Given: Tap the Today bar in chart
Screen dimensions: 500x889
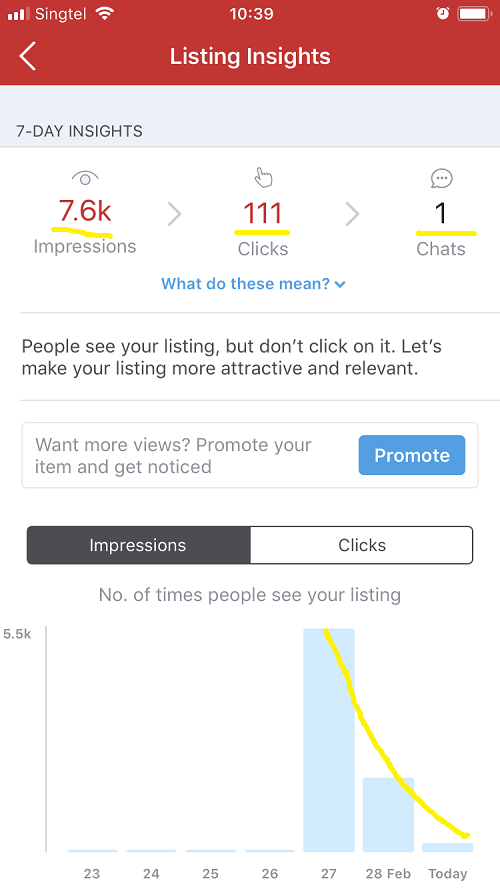Looking at the screenshot, I should click(447, 847).
